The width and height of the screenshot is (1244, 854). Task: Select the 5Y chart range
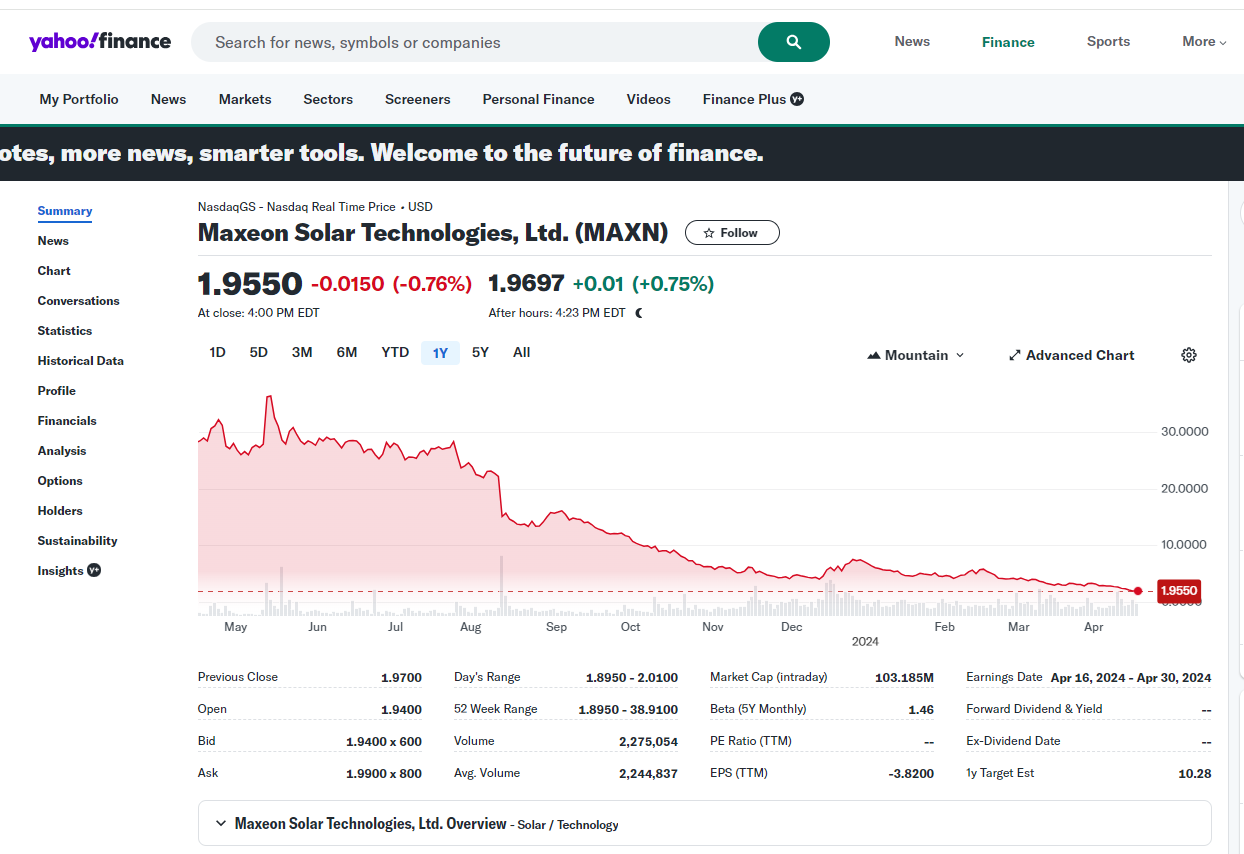pos(480,352)
